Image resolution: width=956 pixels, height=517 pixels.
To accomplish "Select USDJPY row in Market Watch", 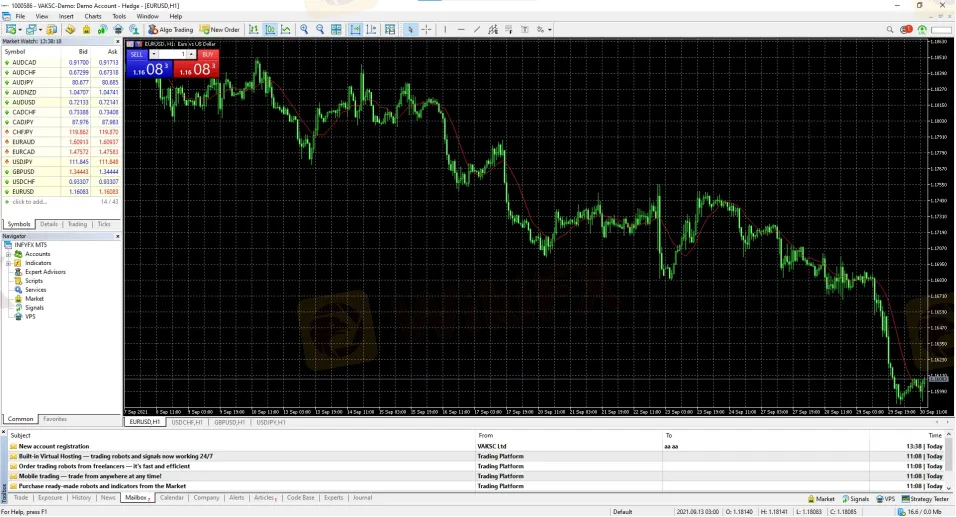I will pos(61,162).
